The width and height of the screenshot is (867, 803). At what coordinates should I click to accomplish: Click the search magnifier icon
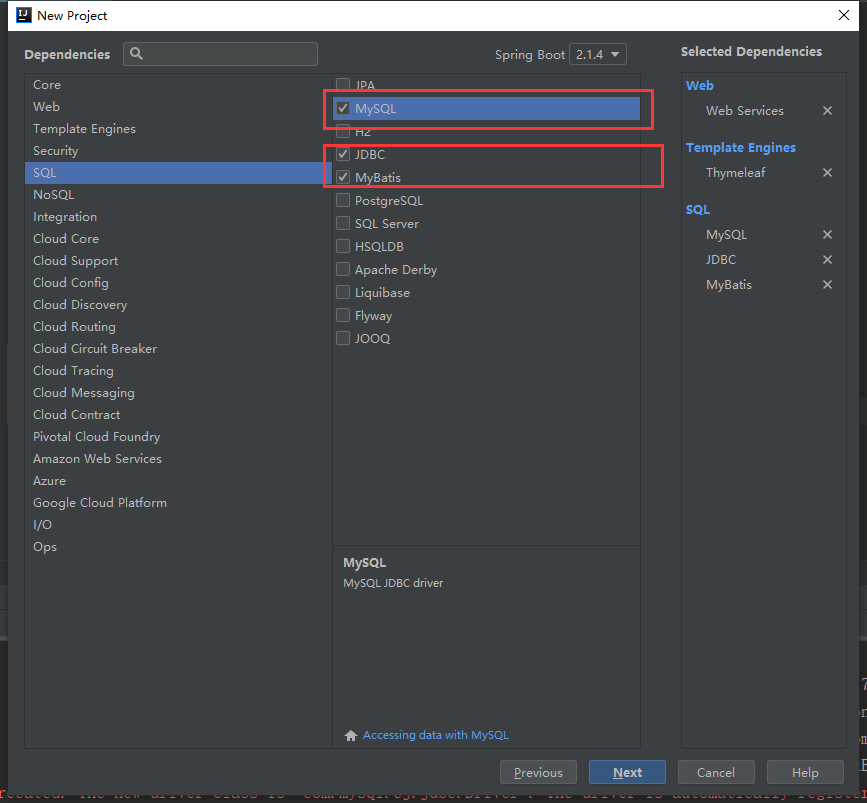136,54
